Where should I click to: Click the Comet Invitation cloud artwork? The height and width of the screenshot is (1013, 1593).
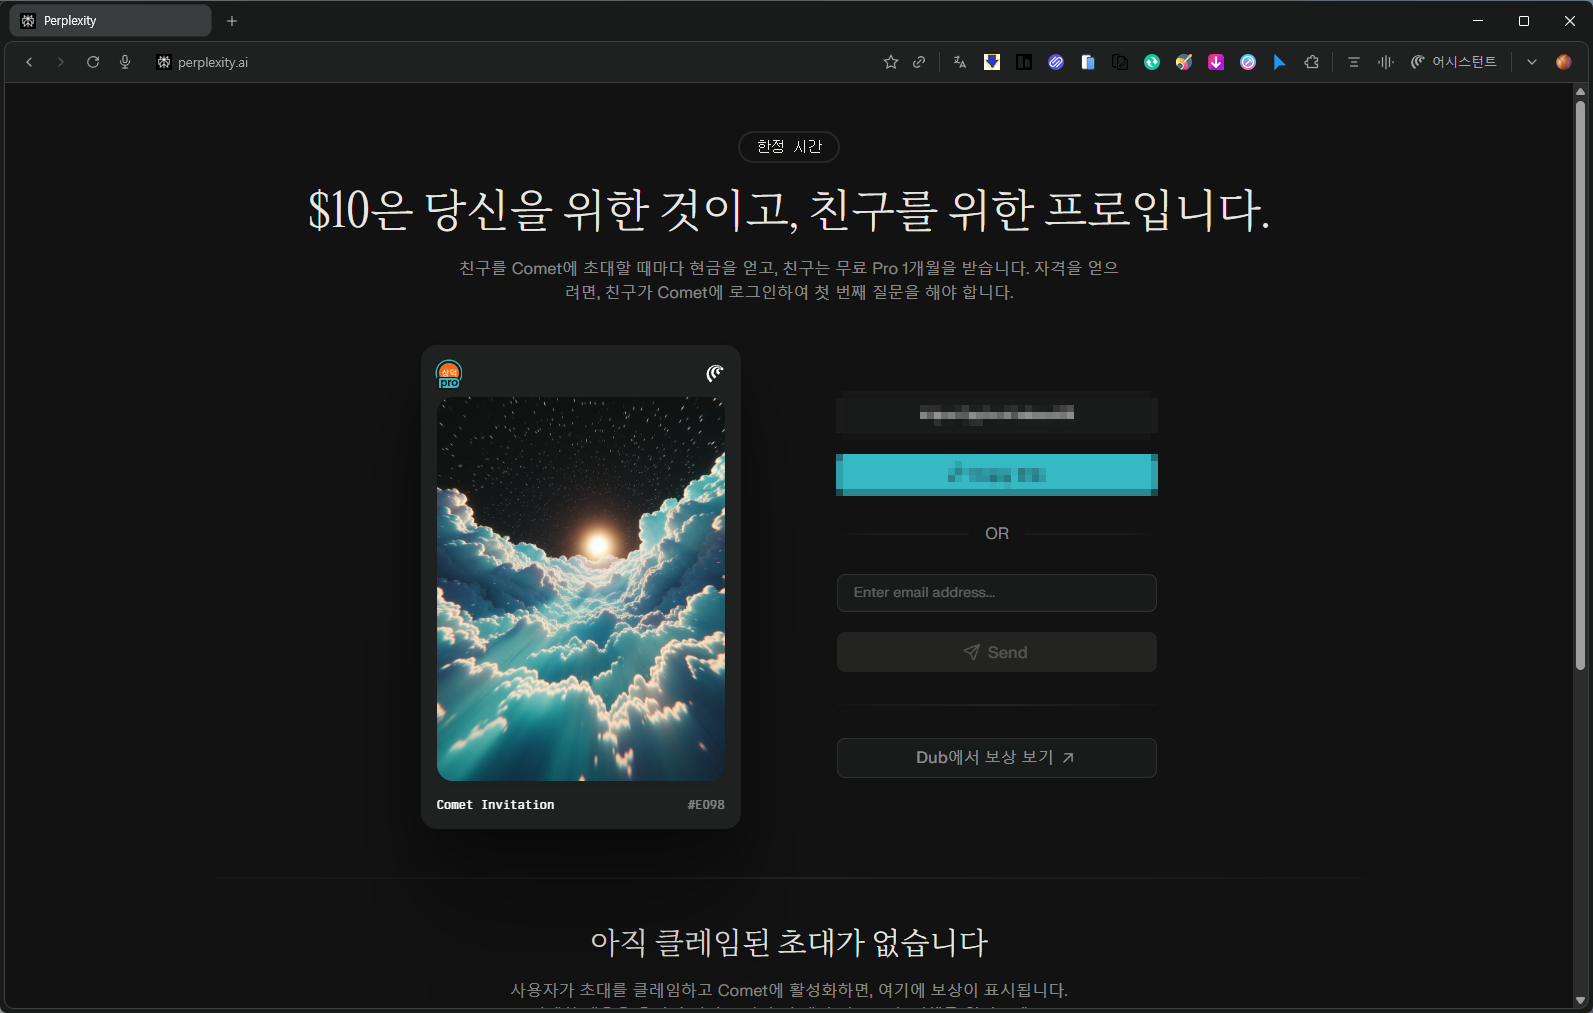click(581, 589)
